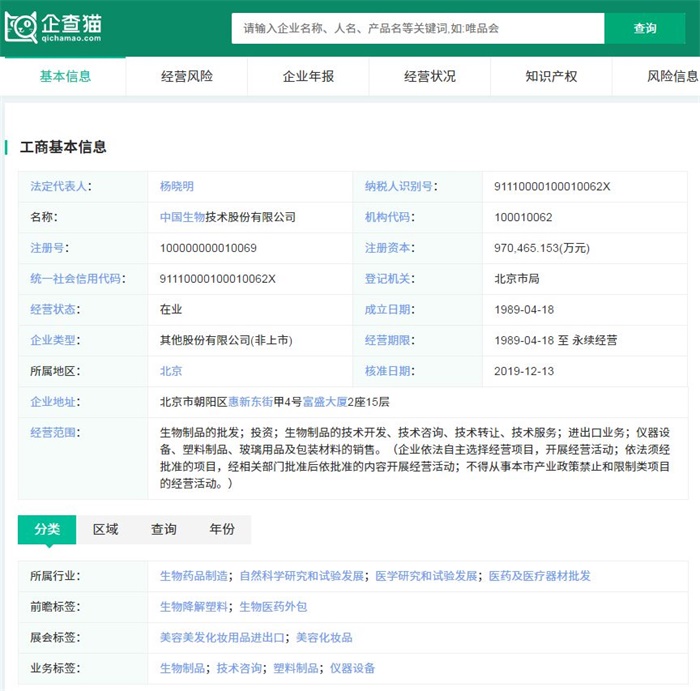Screen dimensions: 700x691
Task: Open the 技术咨询 business tag
Action: tap(239, 668)
